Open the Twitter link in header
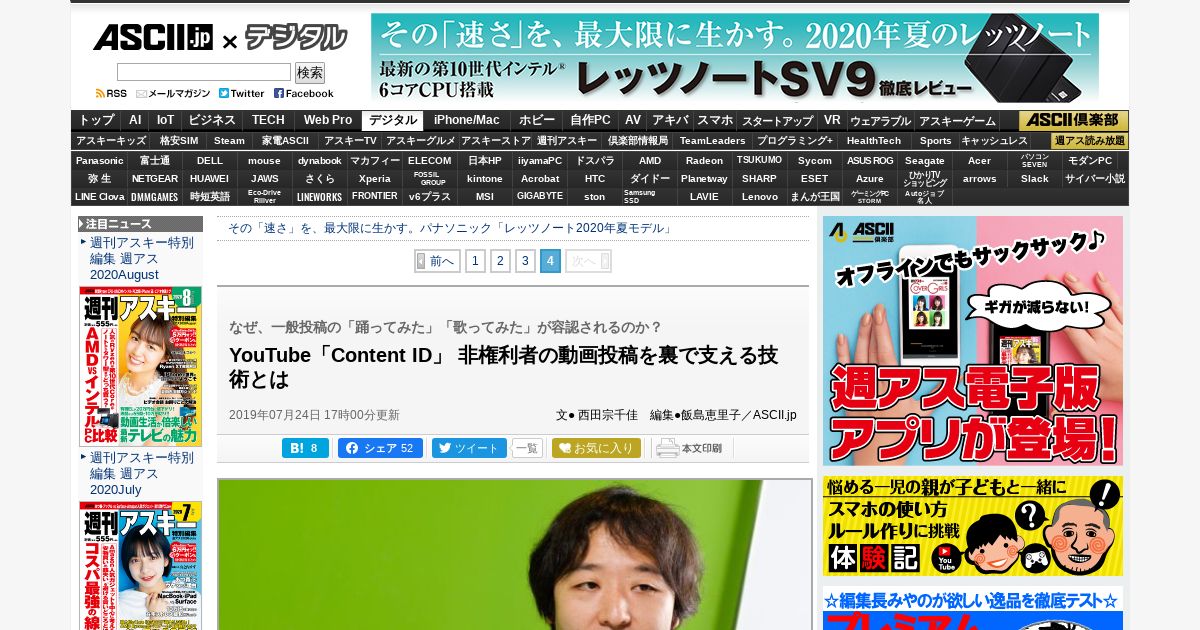 pyautogui.click(x=242, y=93)
